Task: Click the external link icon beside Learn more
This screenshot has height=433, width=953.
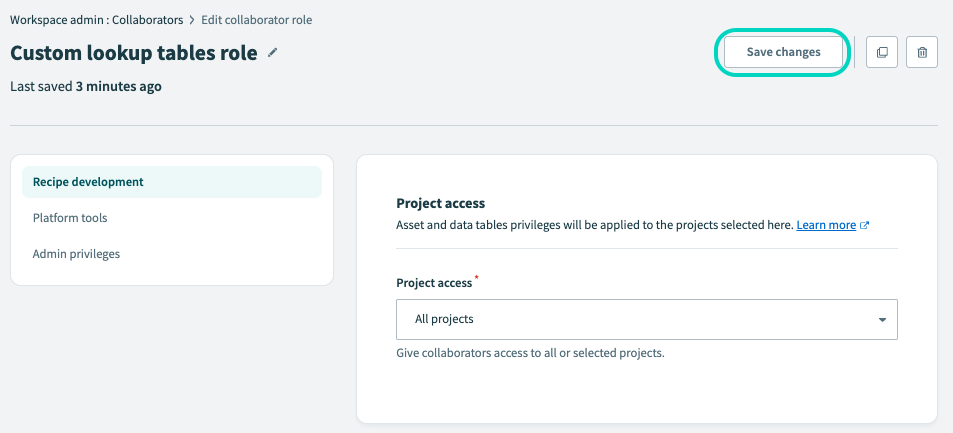Action: [865, 226]
